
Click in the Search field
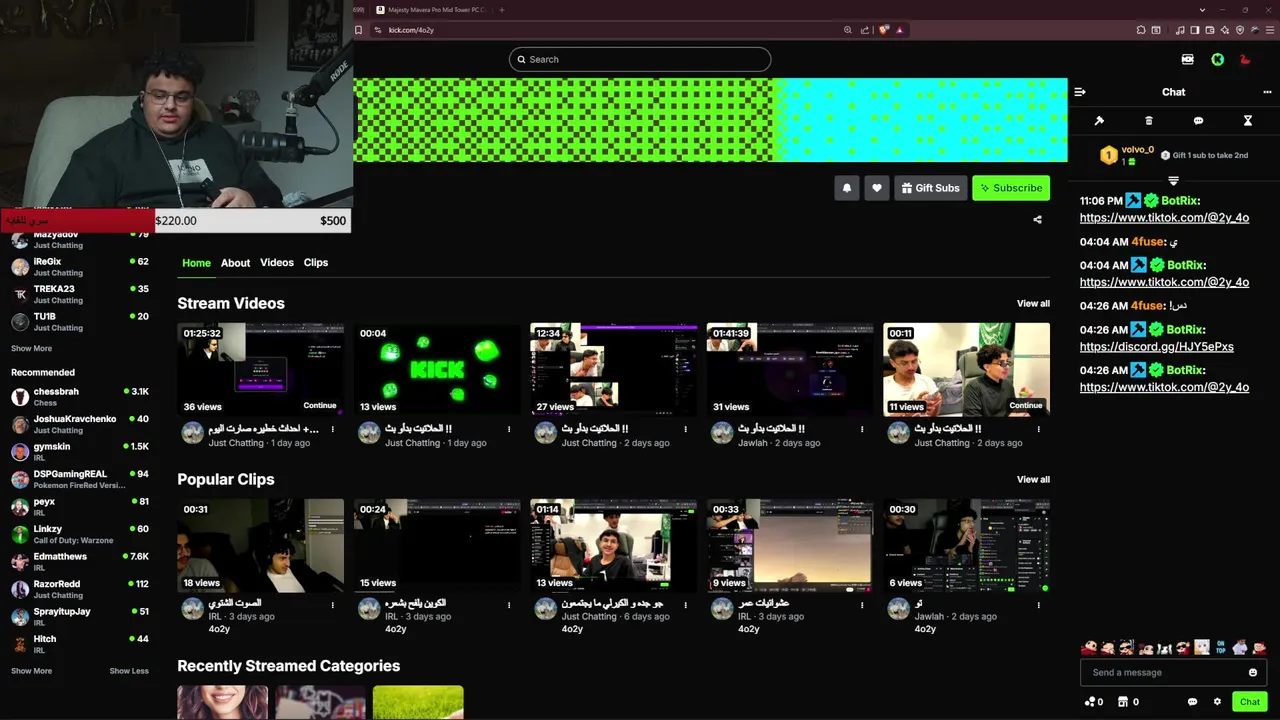(x=640, y=60)
